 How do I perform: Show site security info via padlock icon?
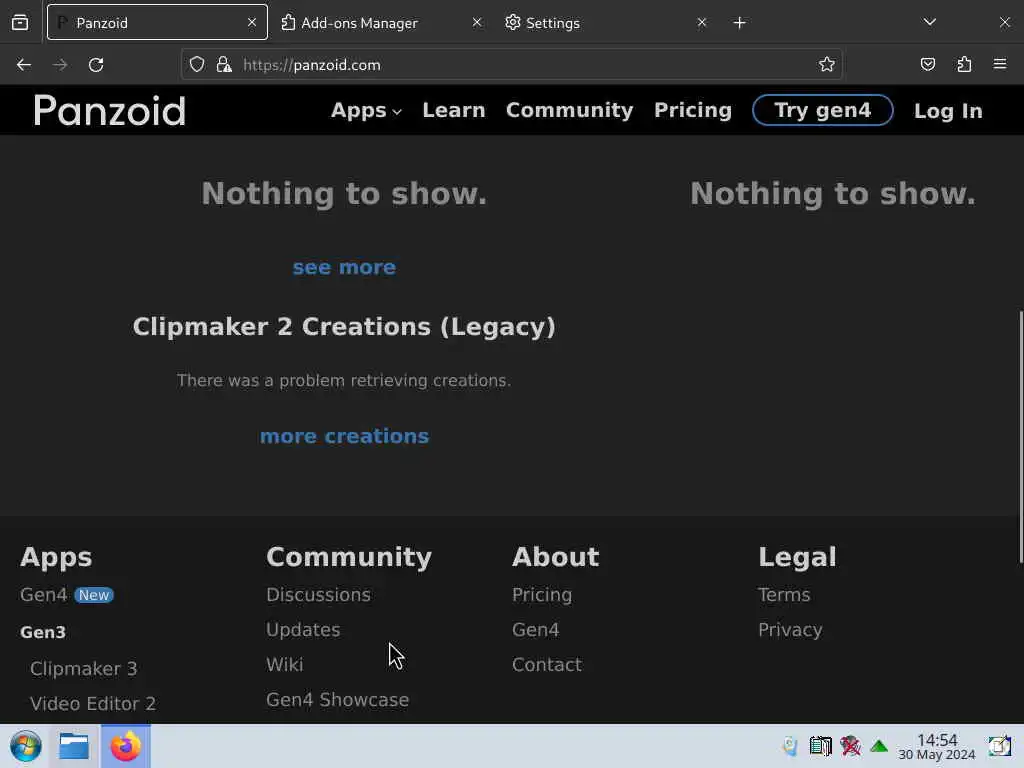coord(224,65)
